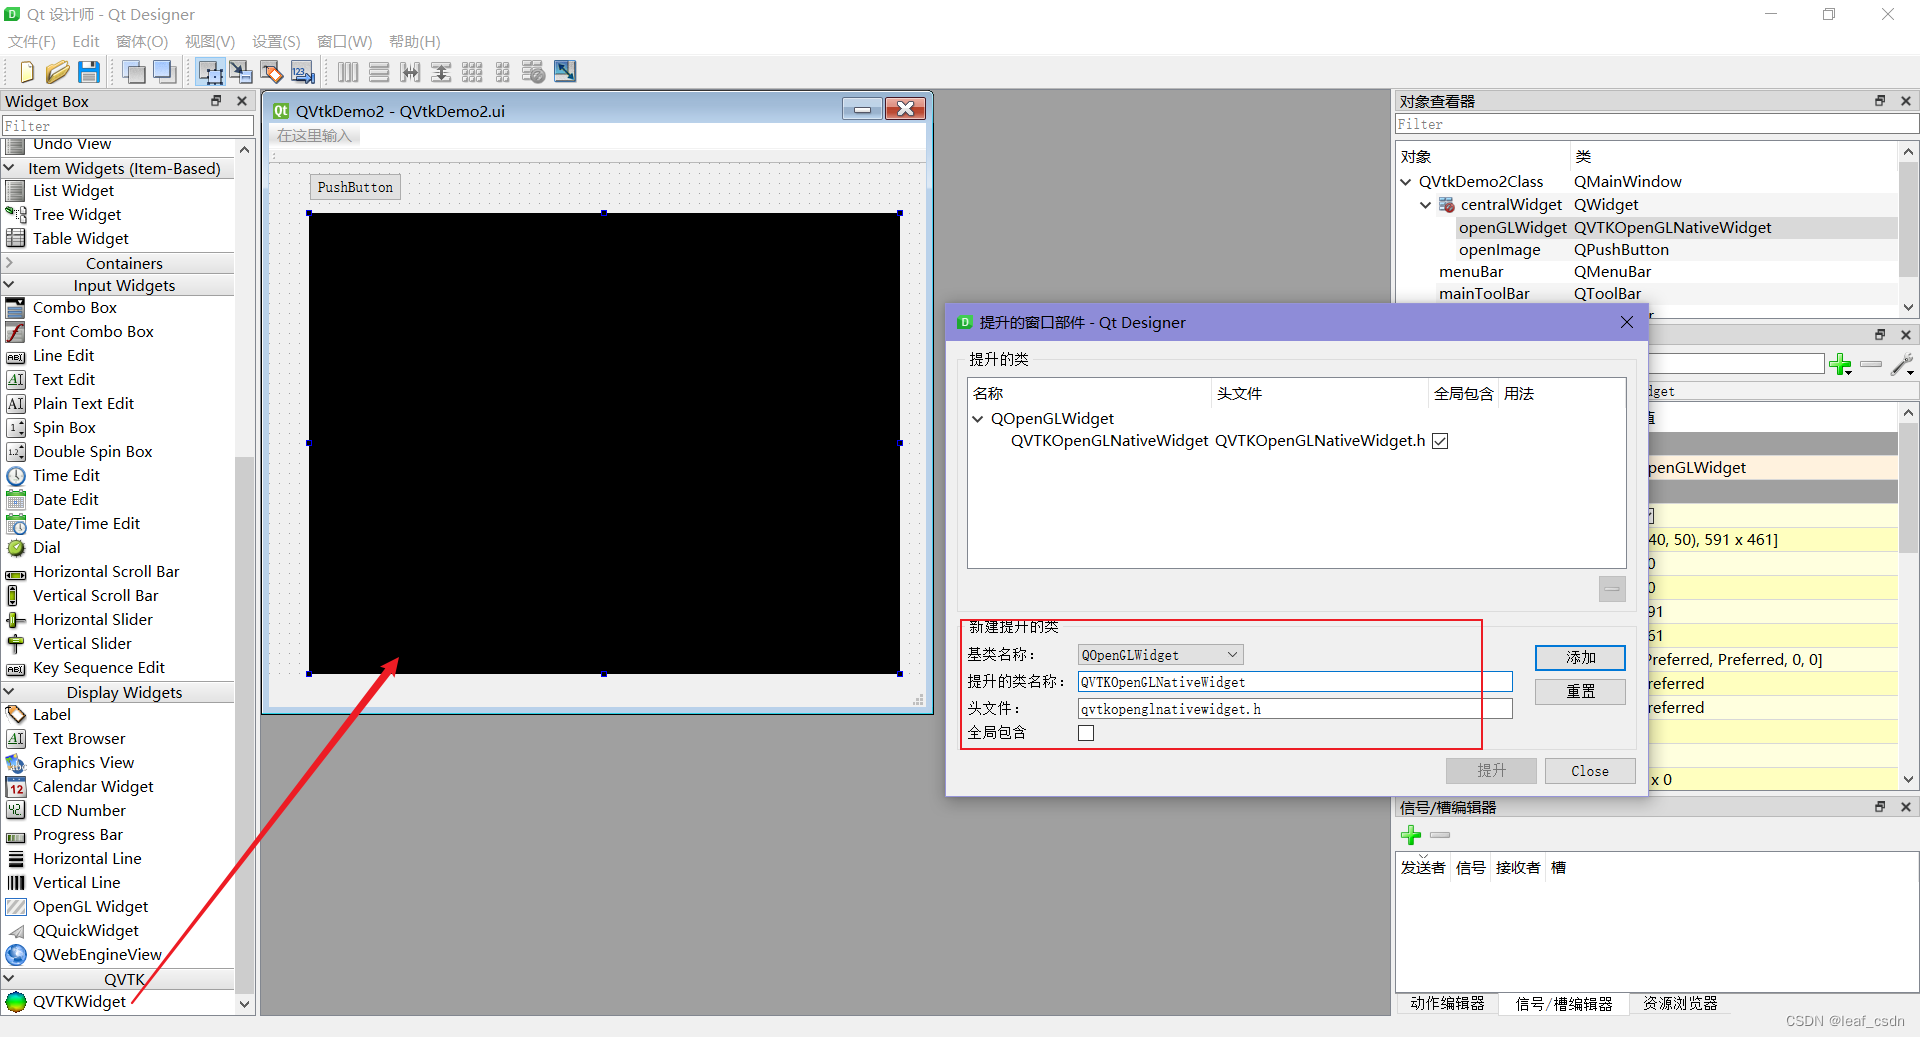The width and height of the screenshot is (1920, 1037).
Task: Open a file with the folder icon
Action: coord(57,72)
